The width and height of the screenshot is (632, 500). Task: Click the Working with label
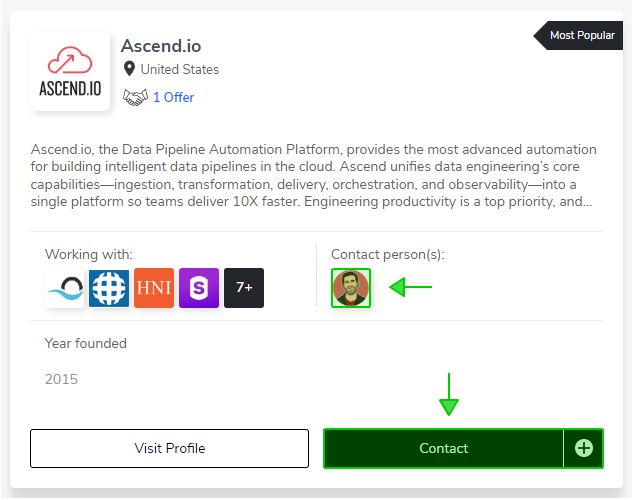click(x=89, y=255)
